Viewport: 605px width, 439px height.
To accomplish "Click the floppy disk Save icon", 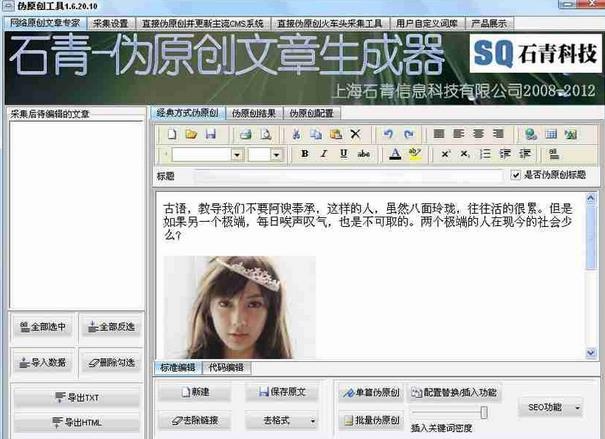I will click(211, 134).
